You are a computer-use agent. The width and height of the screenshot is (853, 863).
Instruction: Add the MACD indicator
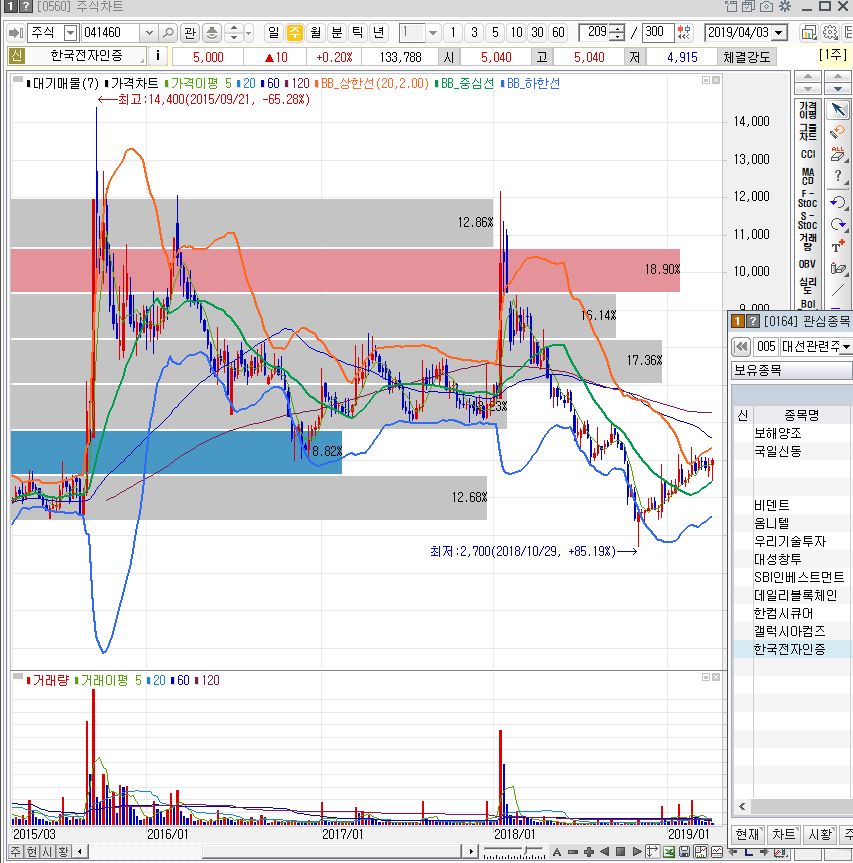pyautogui.click(x=807, y=176)
